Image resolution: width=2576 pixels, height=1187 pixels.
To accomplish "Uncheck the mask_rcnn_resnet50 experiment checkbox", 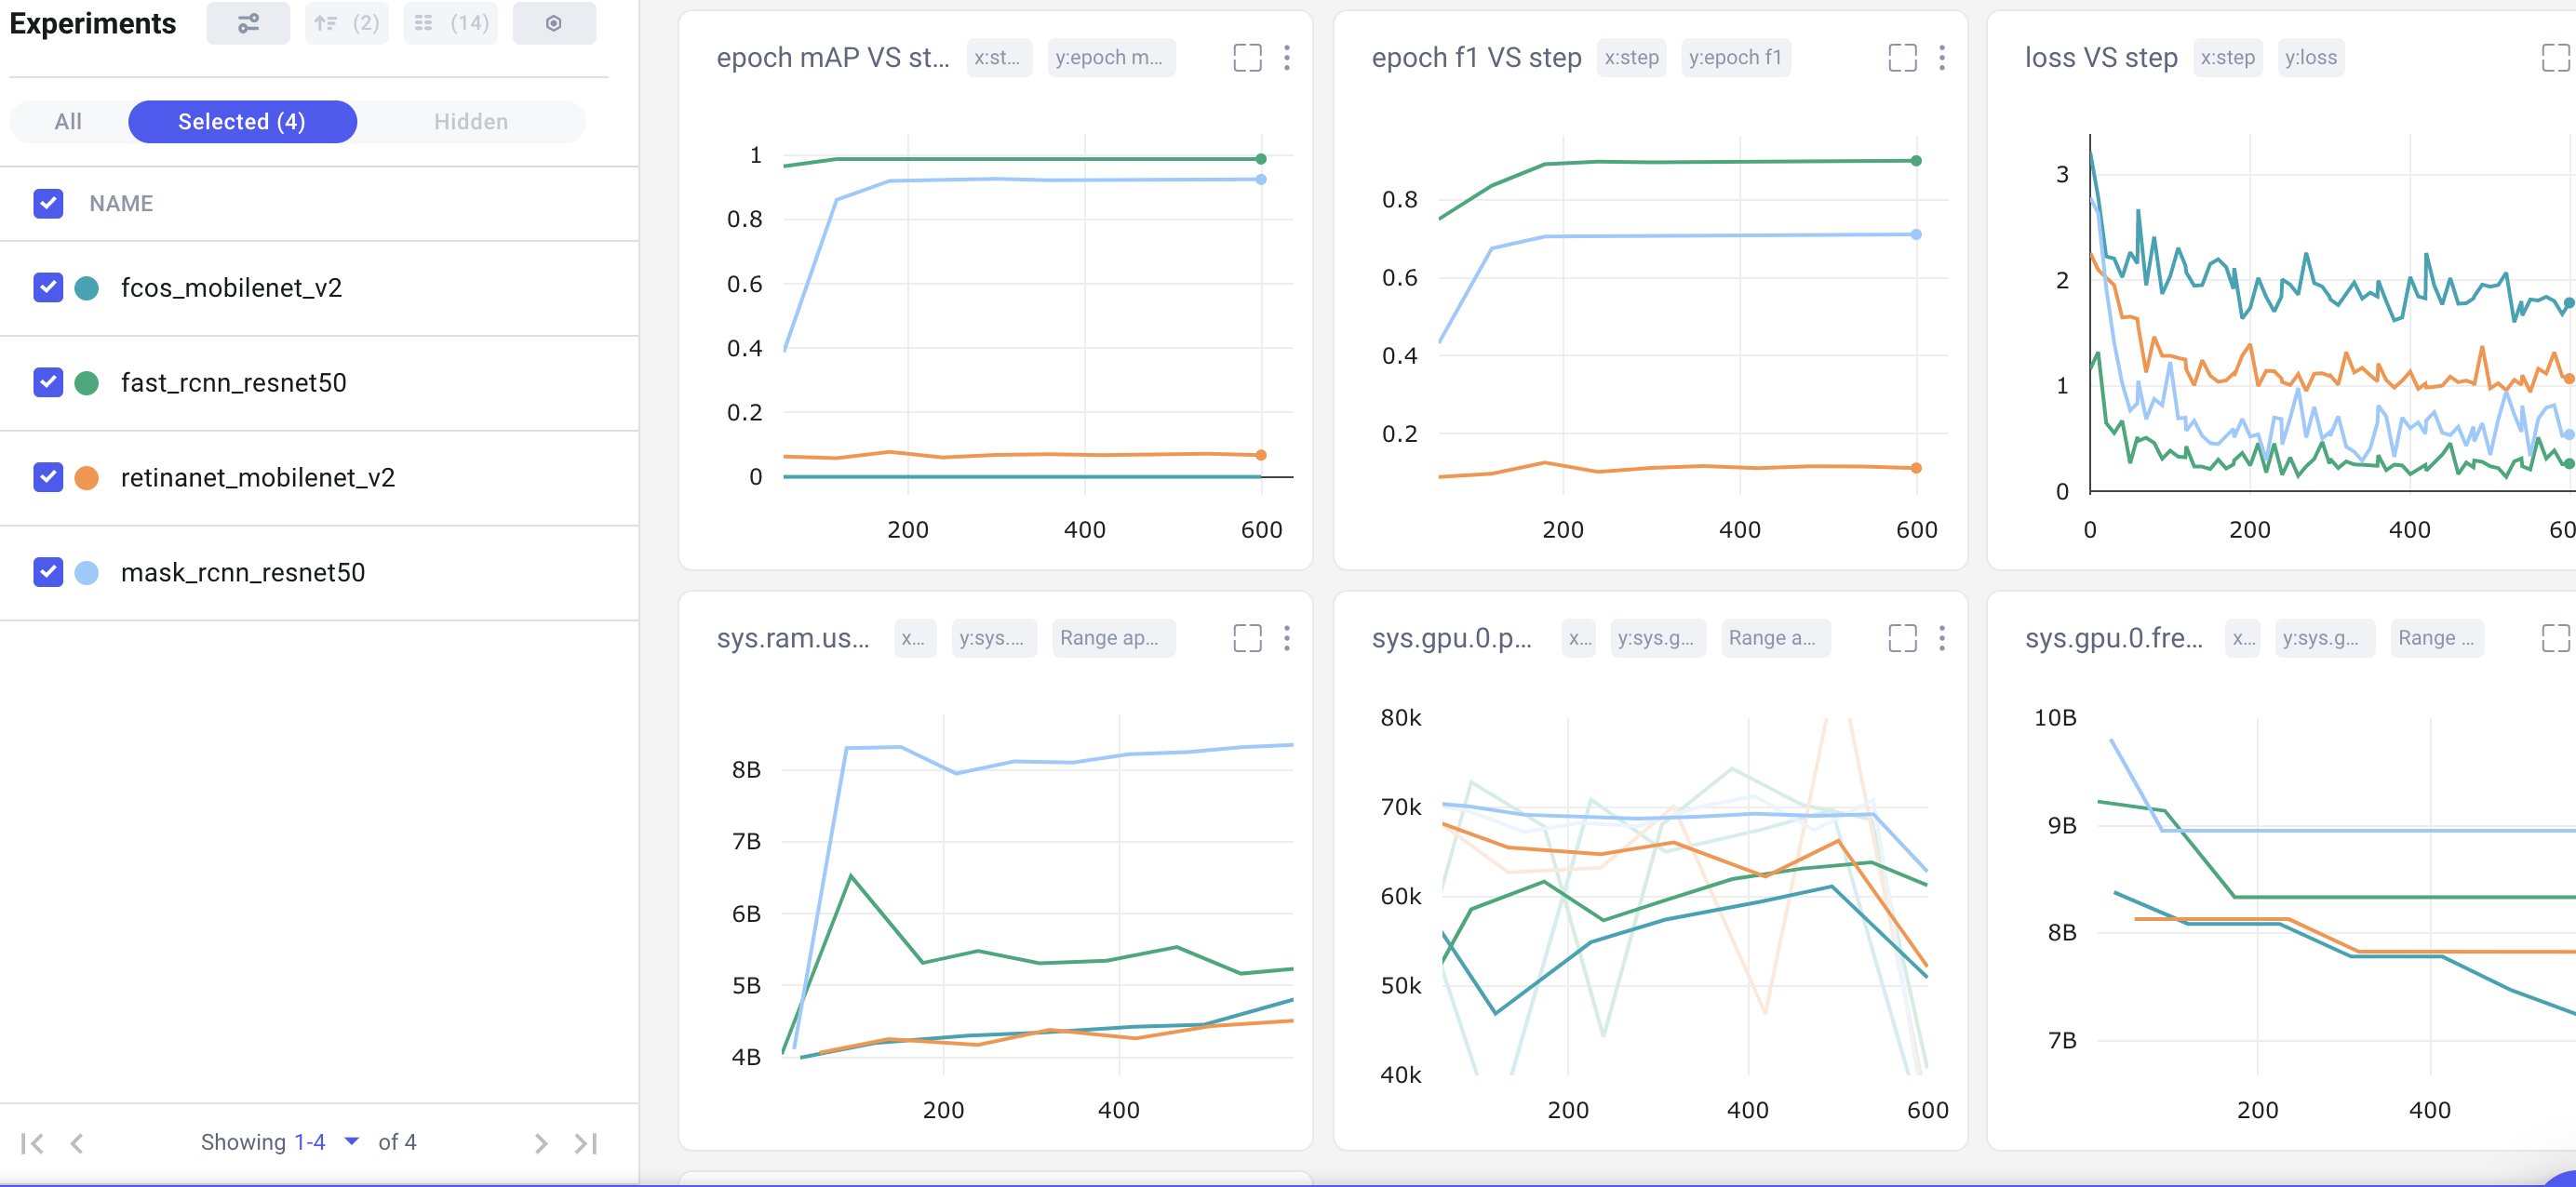I will click(x=48, y=573).
